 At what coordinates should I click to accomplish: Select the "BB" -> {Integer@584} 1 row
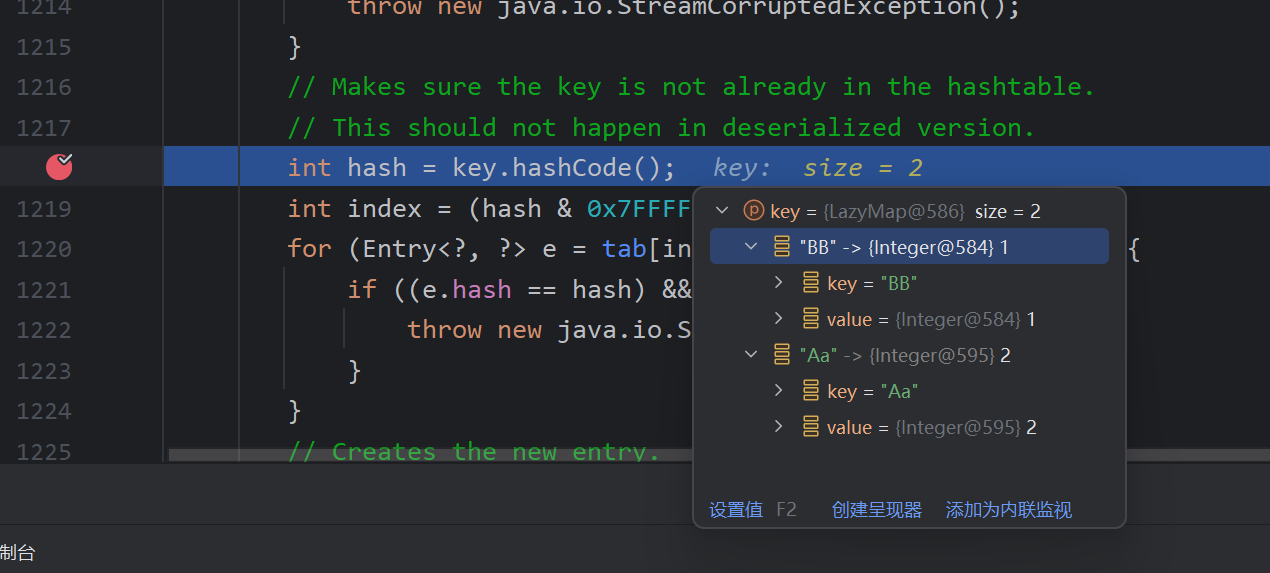(x=909, y=247)
